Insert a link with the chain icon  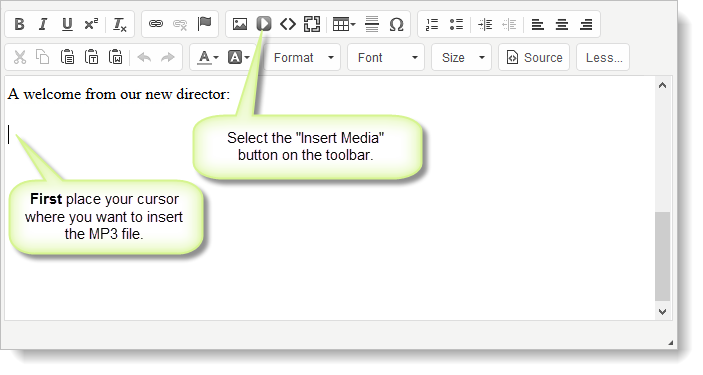click(x=156, y=24)
